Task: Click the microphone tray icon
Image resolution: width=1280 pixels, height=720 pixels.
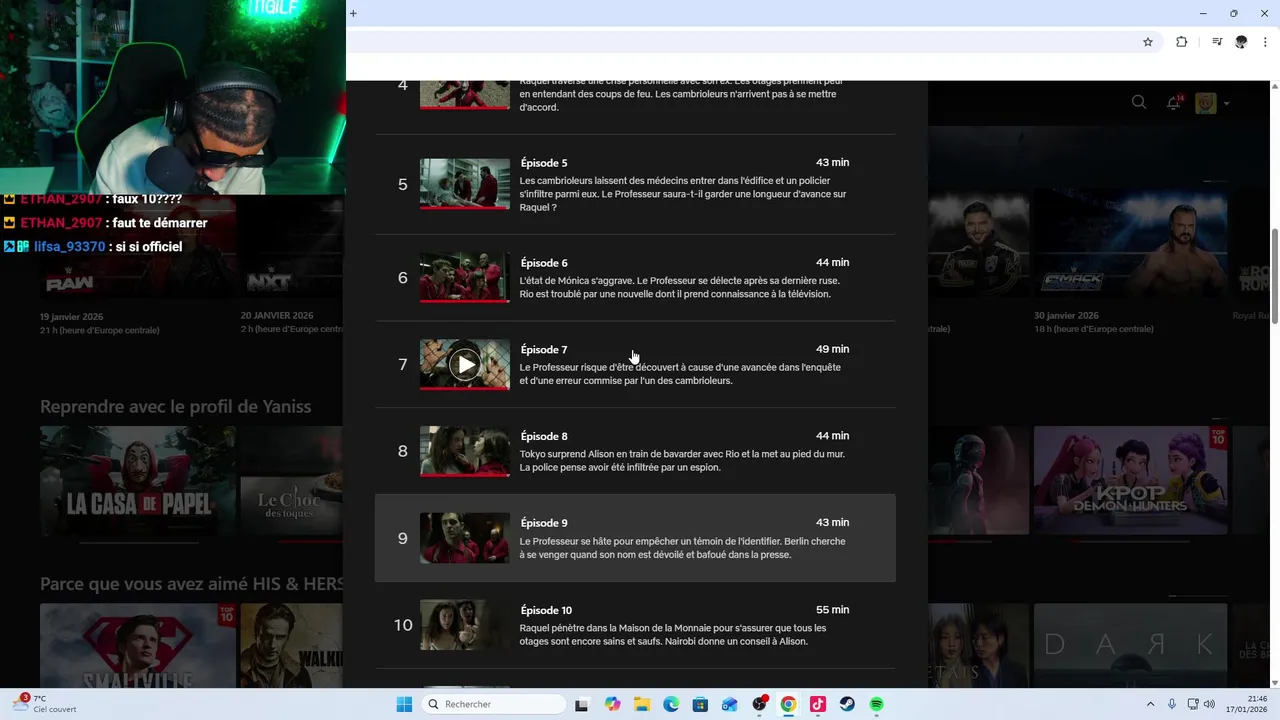Action: [x=1172, y=704]
